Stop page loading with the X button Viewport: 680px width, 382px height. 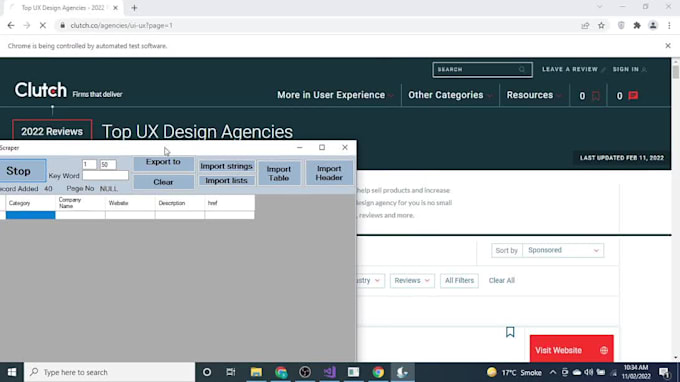pyautogui.click(x=42, y=26)
